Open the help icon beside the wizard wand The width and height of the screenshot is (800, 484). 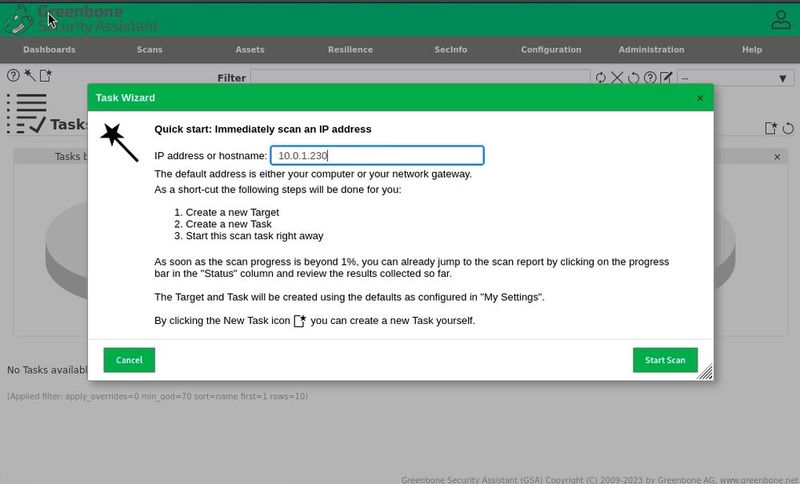click(x=13, y=75)
